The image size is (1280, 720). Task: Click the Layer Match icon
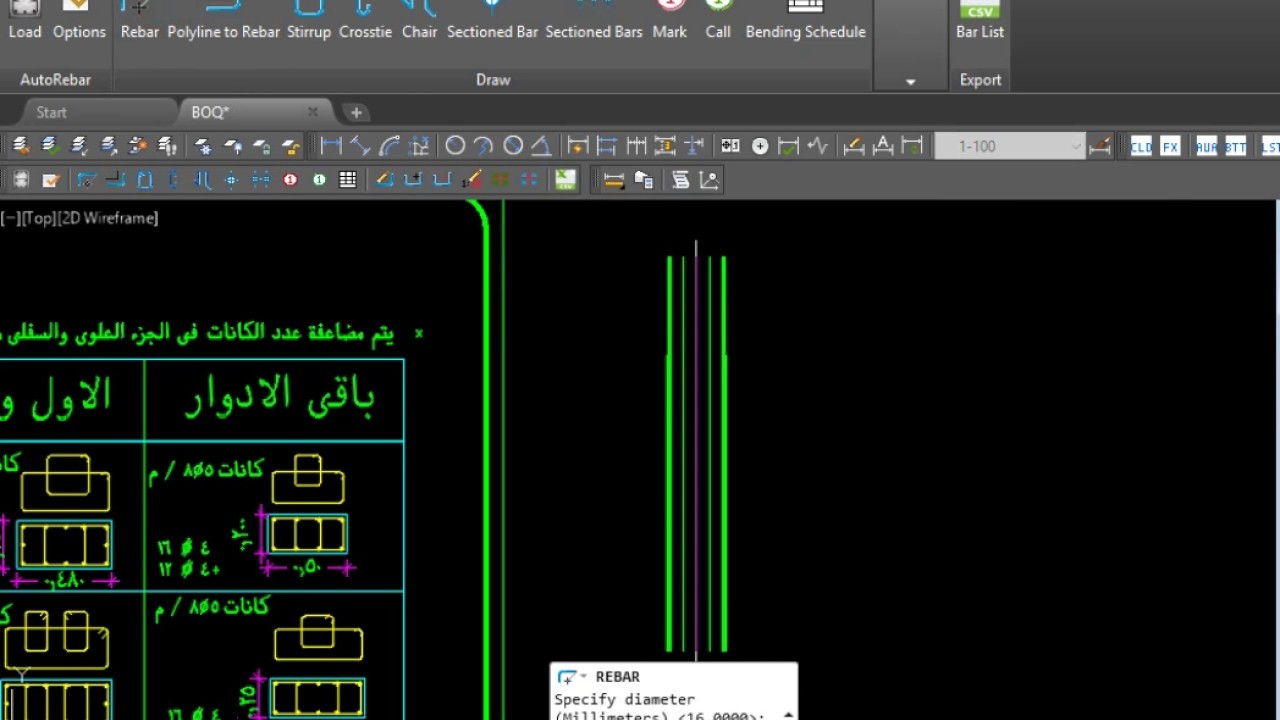[80, 146]
